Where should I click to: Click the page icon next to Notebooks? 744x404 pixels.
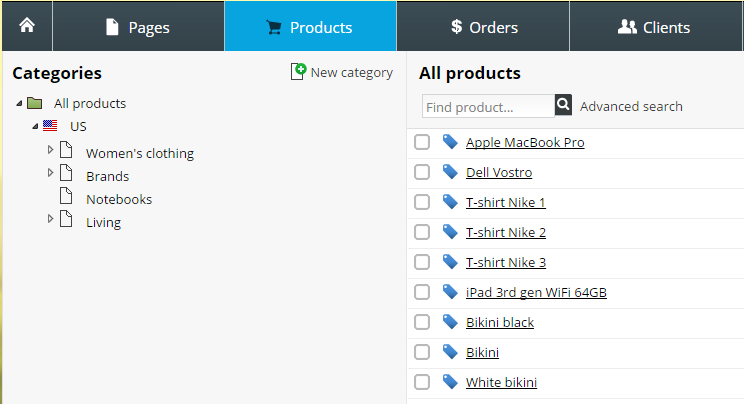tap(66, 195)
